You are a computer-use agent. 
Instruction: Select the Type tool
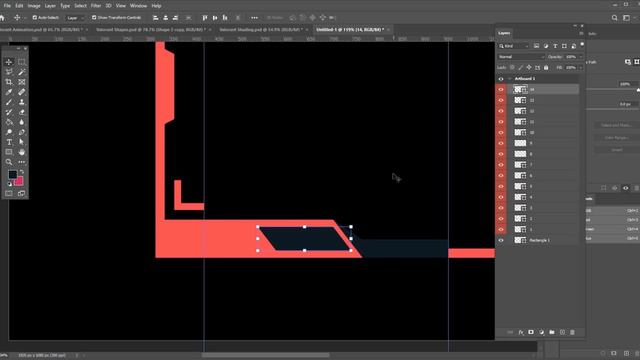pyautogui.click(x=9, y=142)
